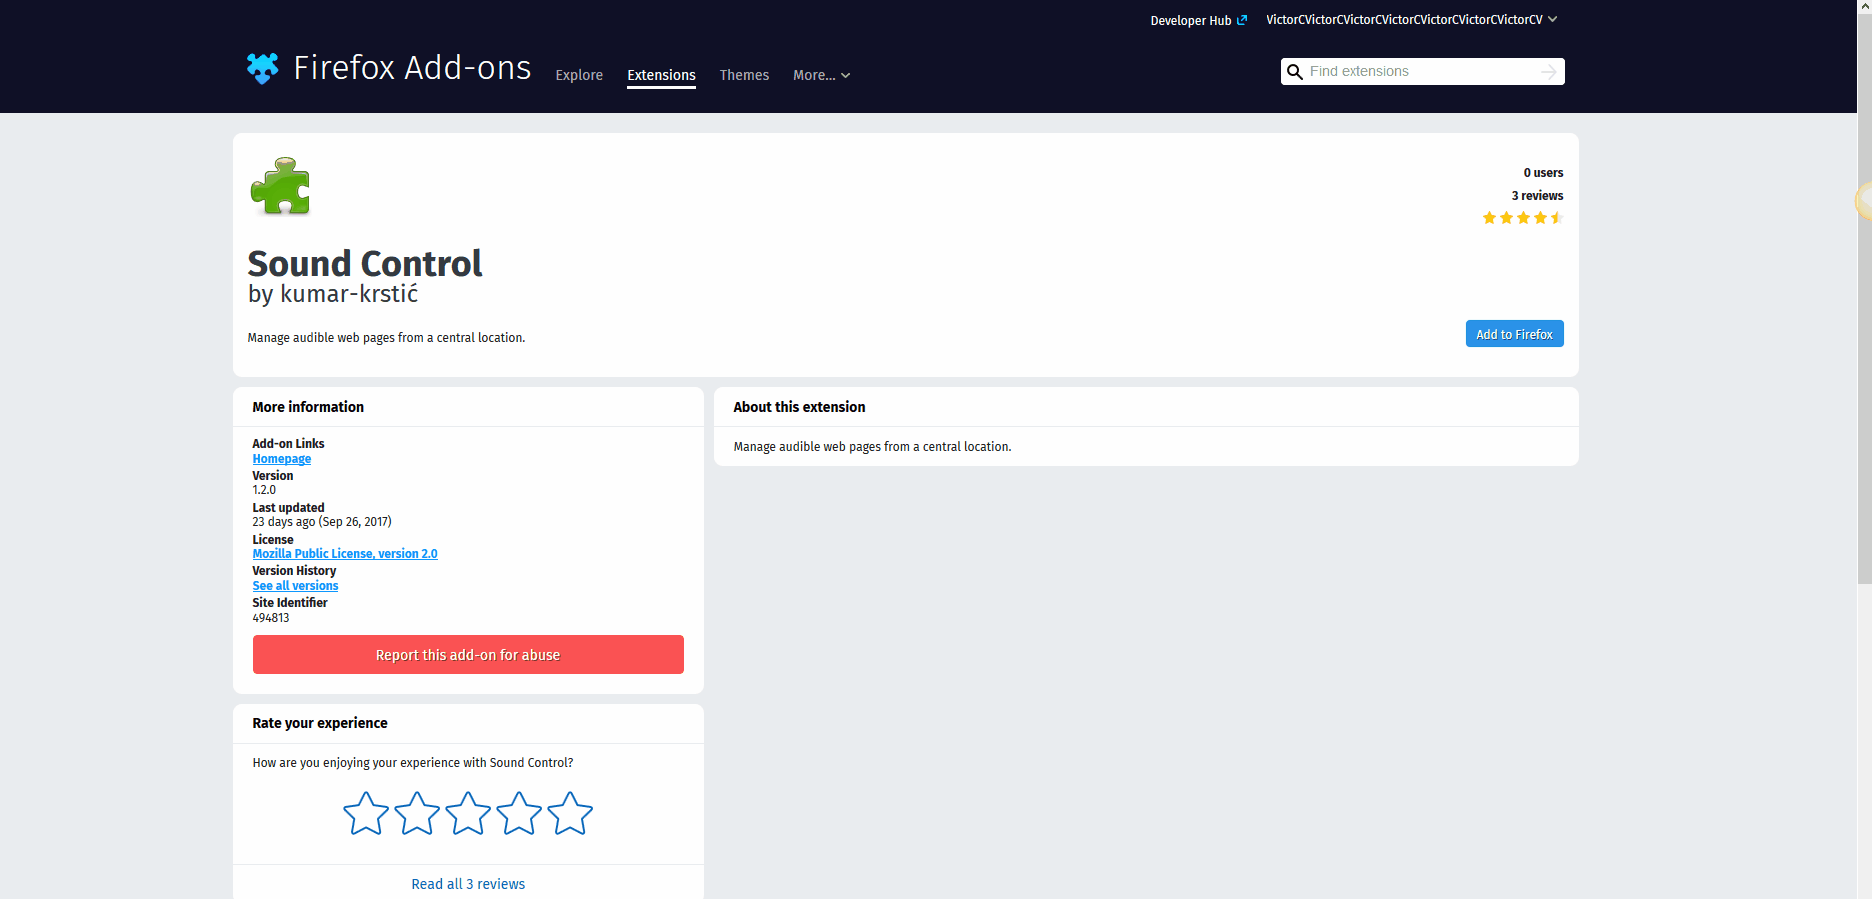Click the author name kumar-krstić
Image resolution: width=1872 pixels, height=899 pixels.
(349, 294)
